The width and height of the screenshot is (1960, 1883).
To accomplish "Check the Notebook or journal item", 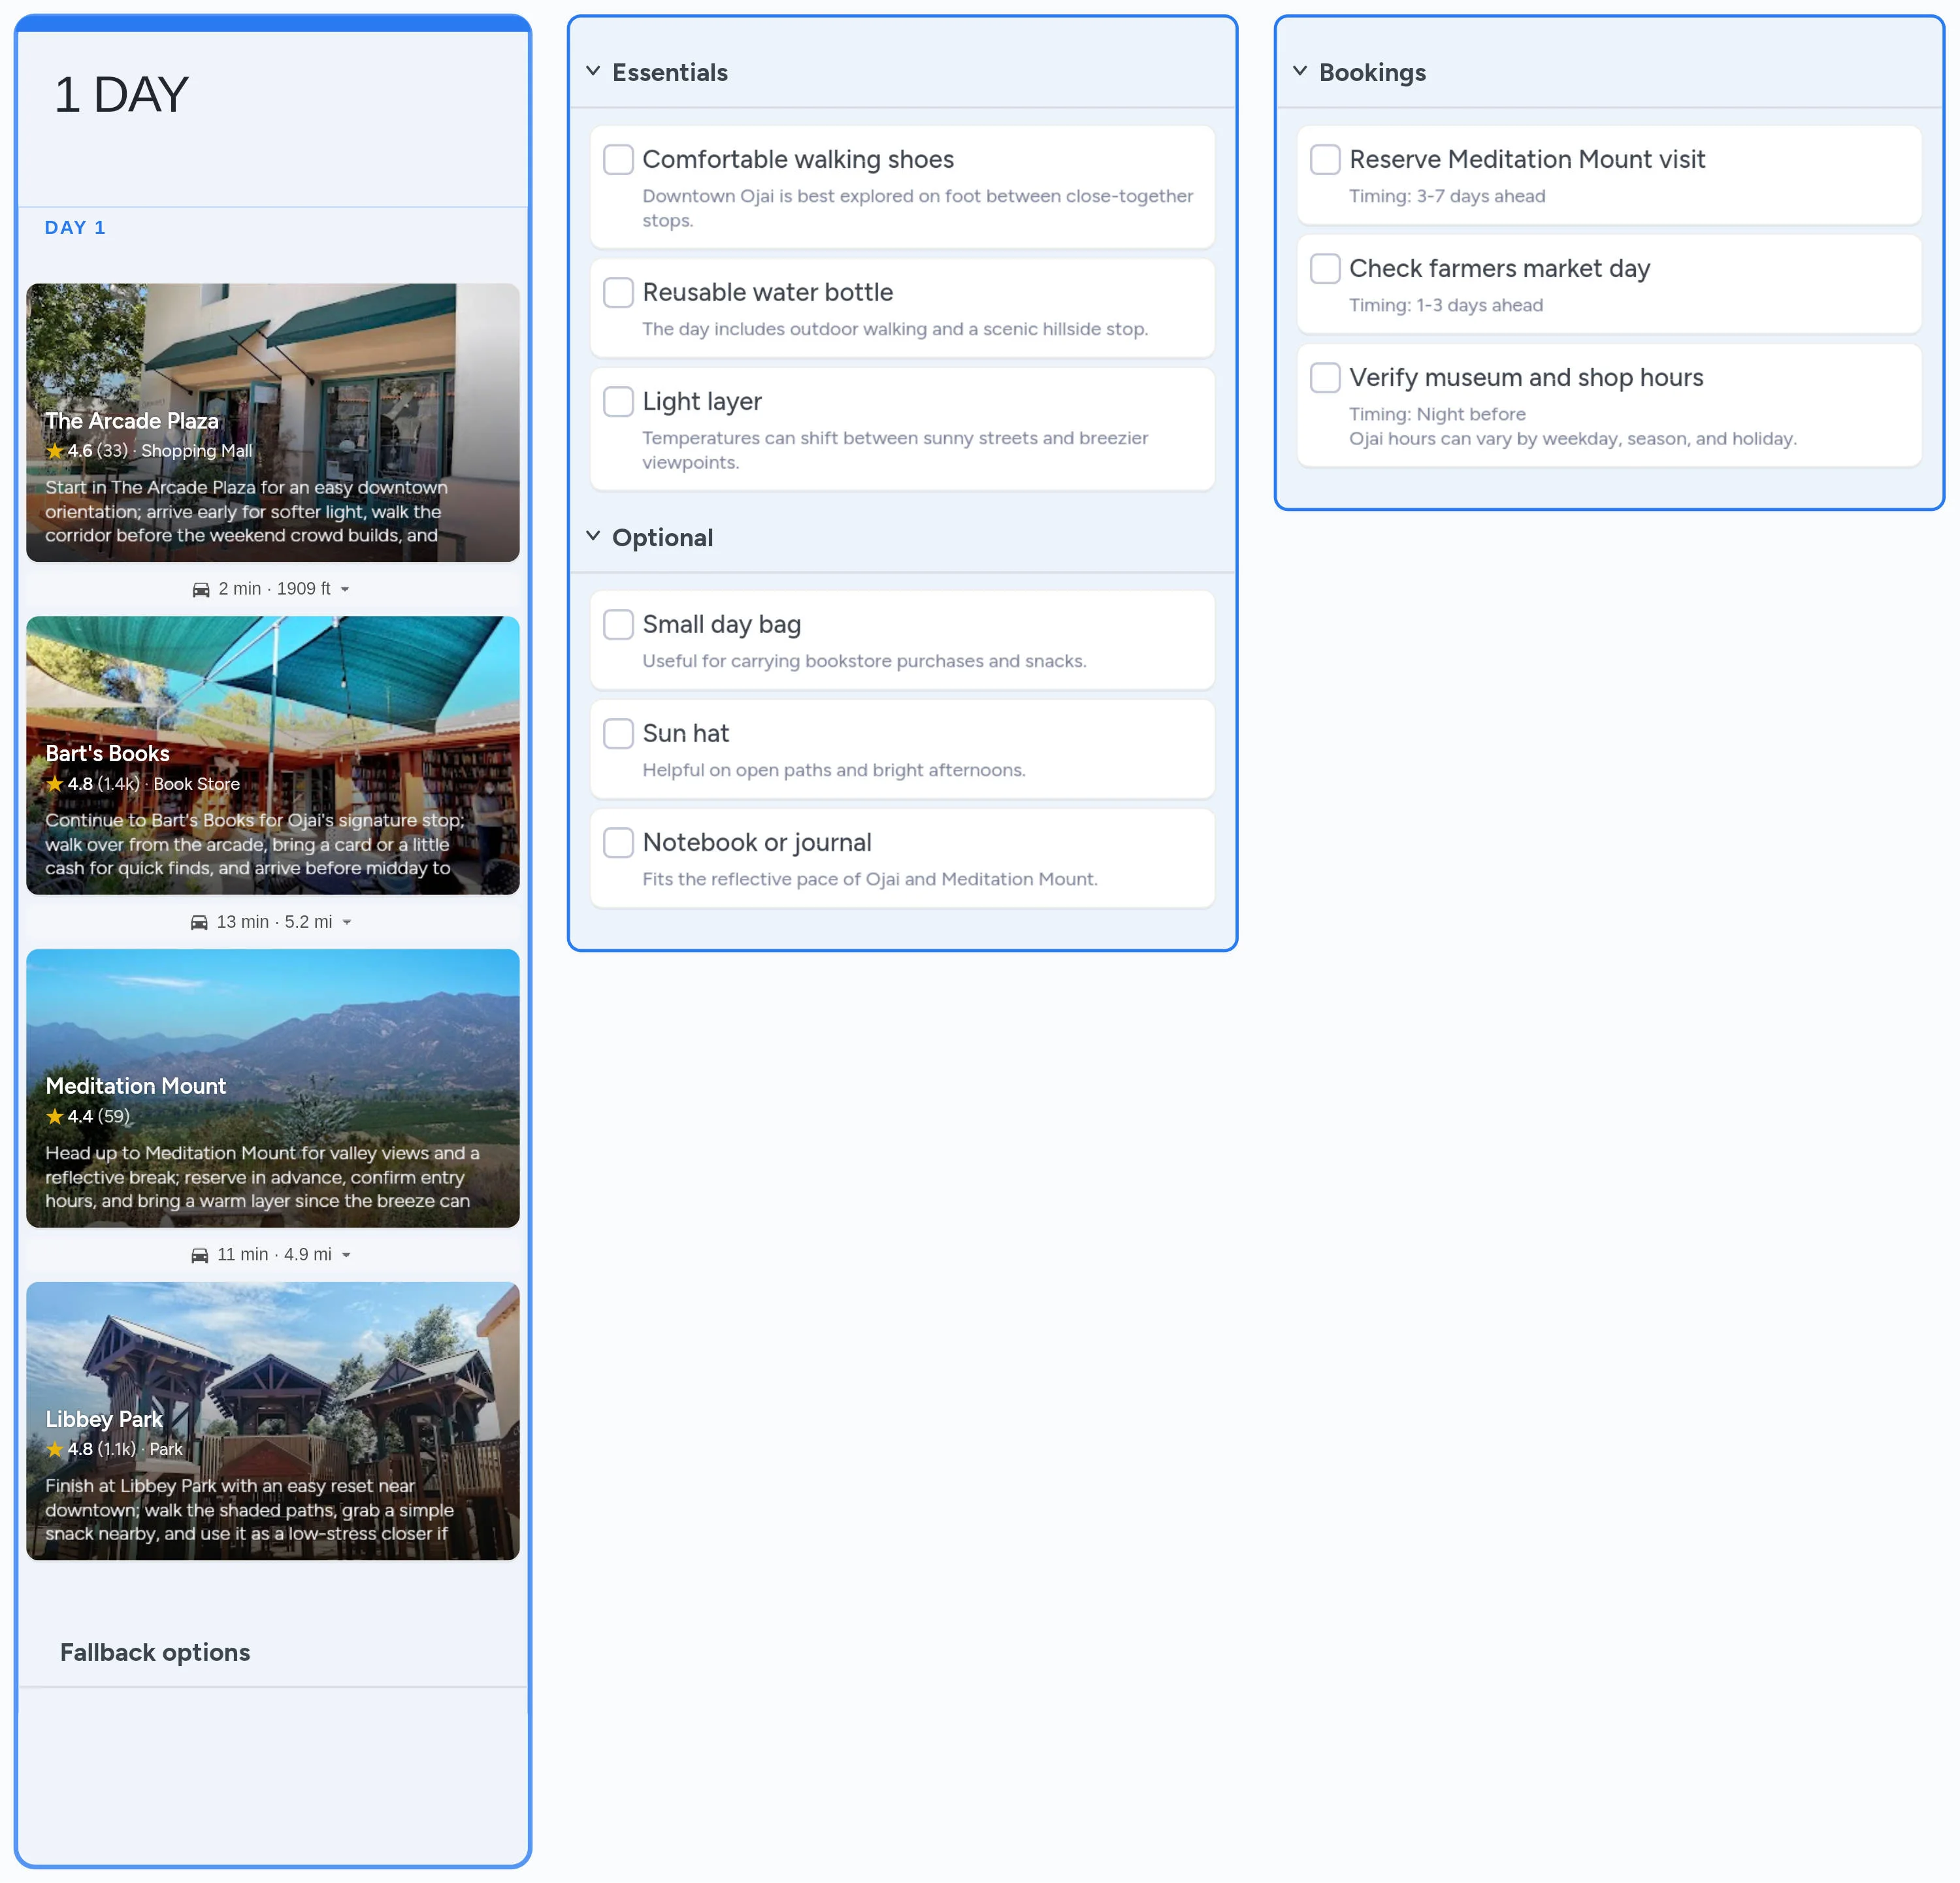I will (618, 842).
